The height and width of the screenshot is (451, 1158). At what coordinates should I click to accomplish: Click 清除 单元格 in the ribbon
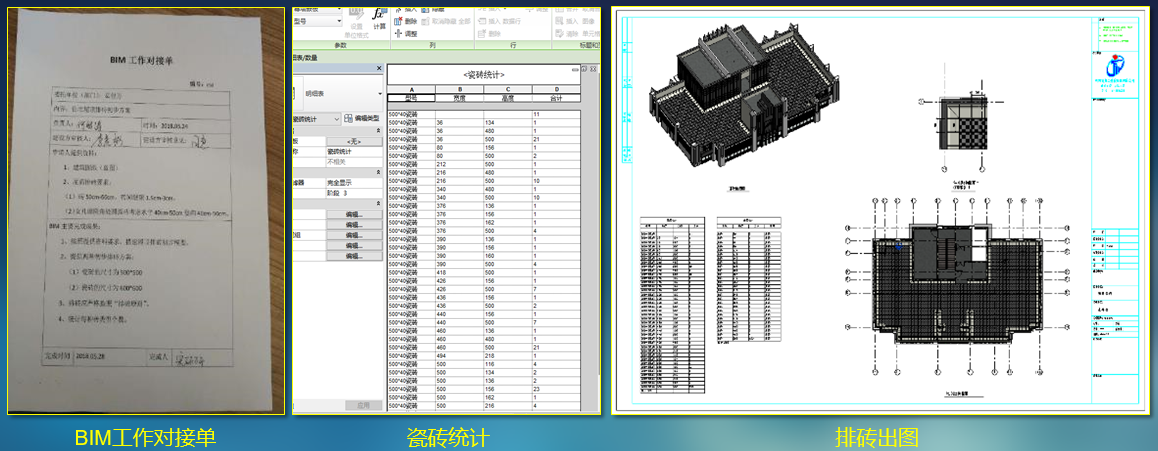[x=578, y=33]
